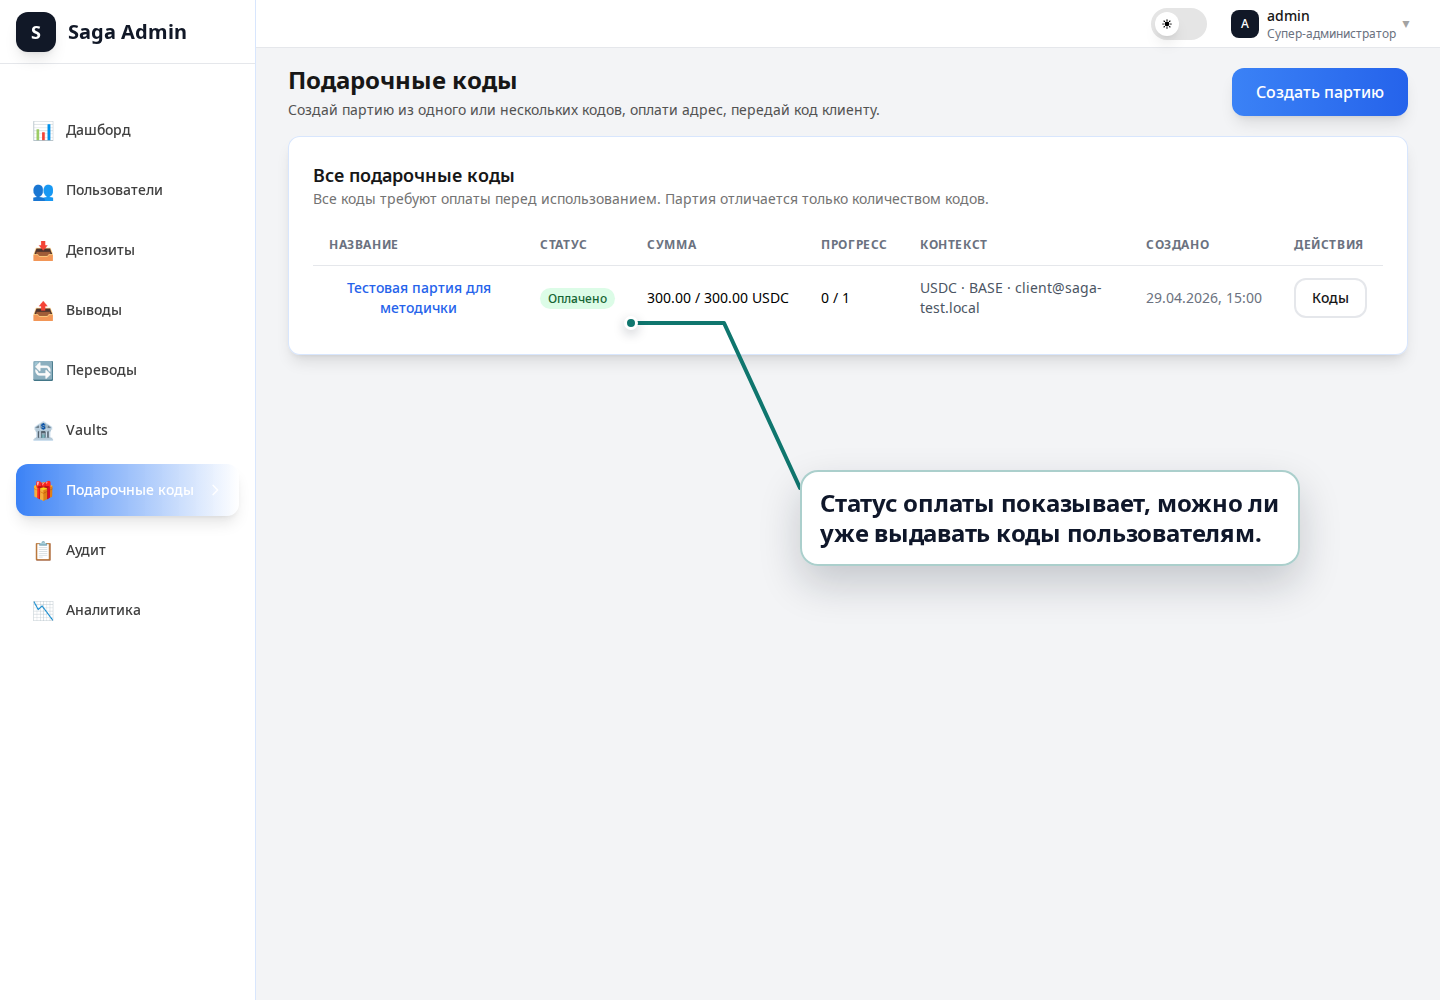Click the Withdrawals outbox tray icon

[43, 311]
